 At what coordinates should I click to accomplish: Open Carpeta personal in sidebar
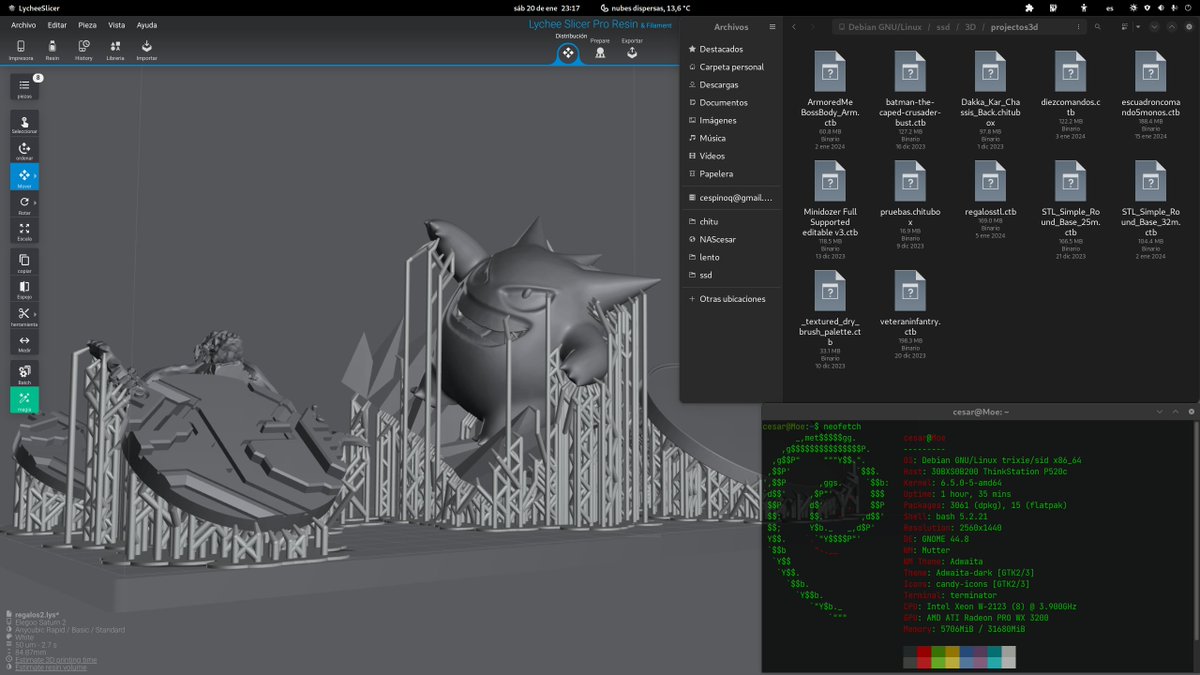coord(729,67)
